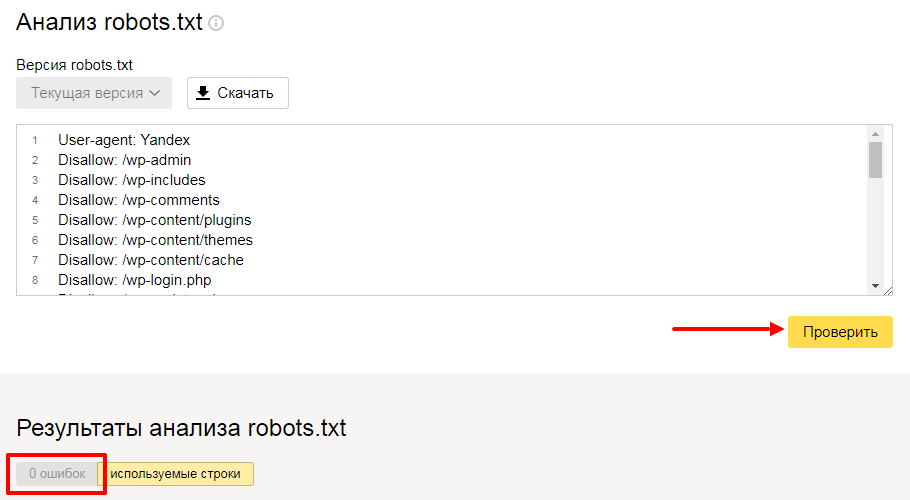Viewport: 910px width, 500px height.
Task: Click the download arrow icon on Скачать
Action: pyautogui.click(x=203, y=93)
